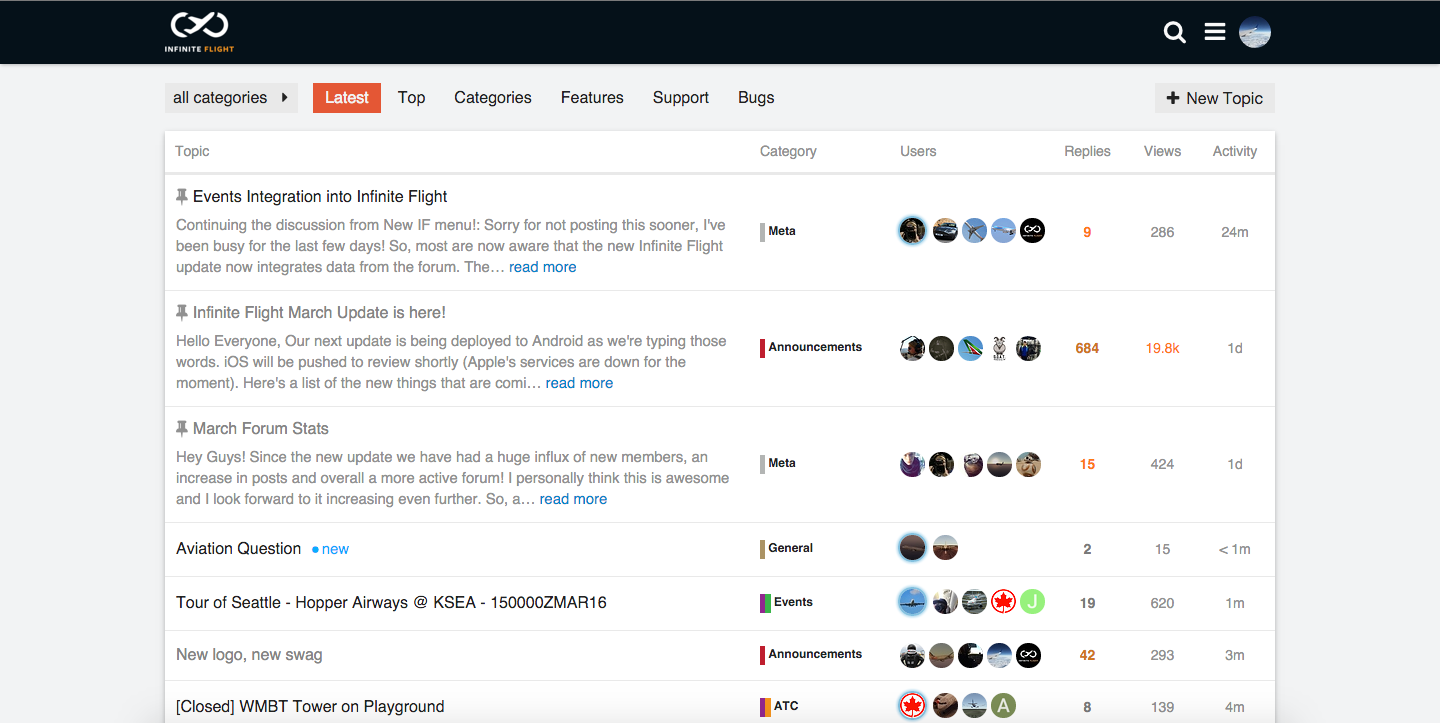Open Meta category on March Forum Stats row
Viewport: 1440px width, 723px height.
(778, 463)
